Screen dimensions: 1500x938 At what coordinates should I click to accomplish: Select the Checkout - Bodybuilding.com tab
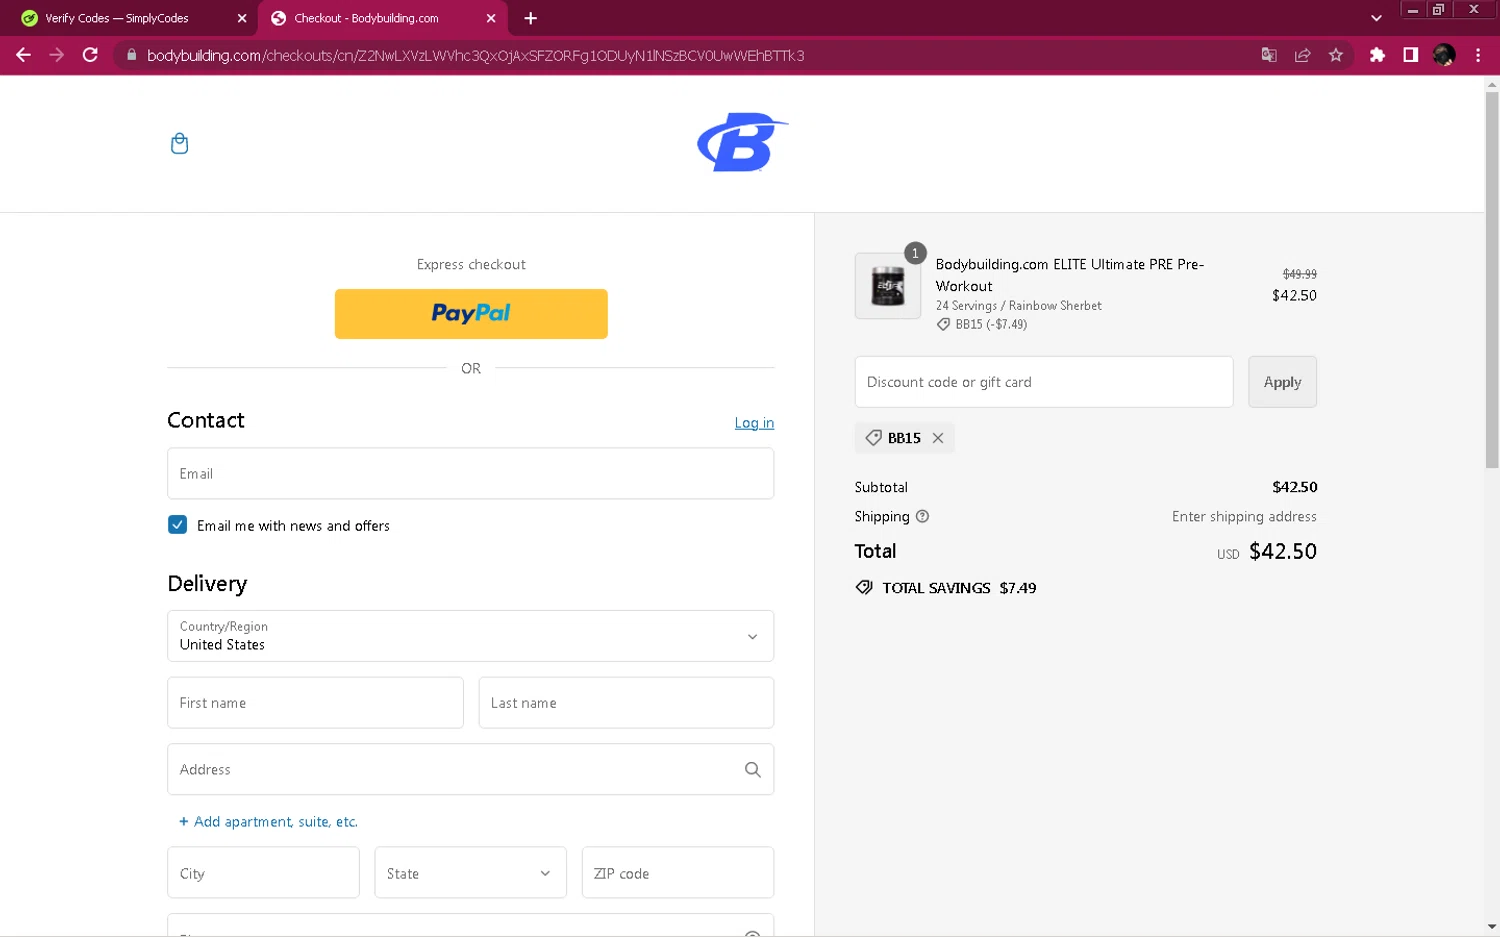[383, 18]
